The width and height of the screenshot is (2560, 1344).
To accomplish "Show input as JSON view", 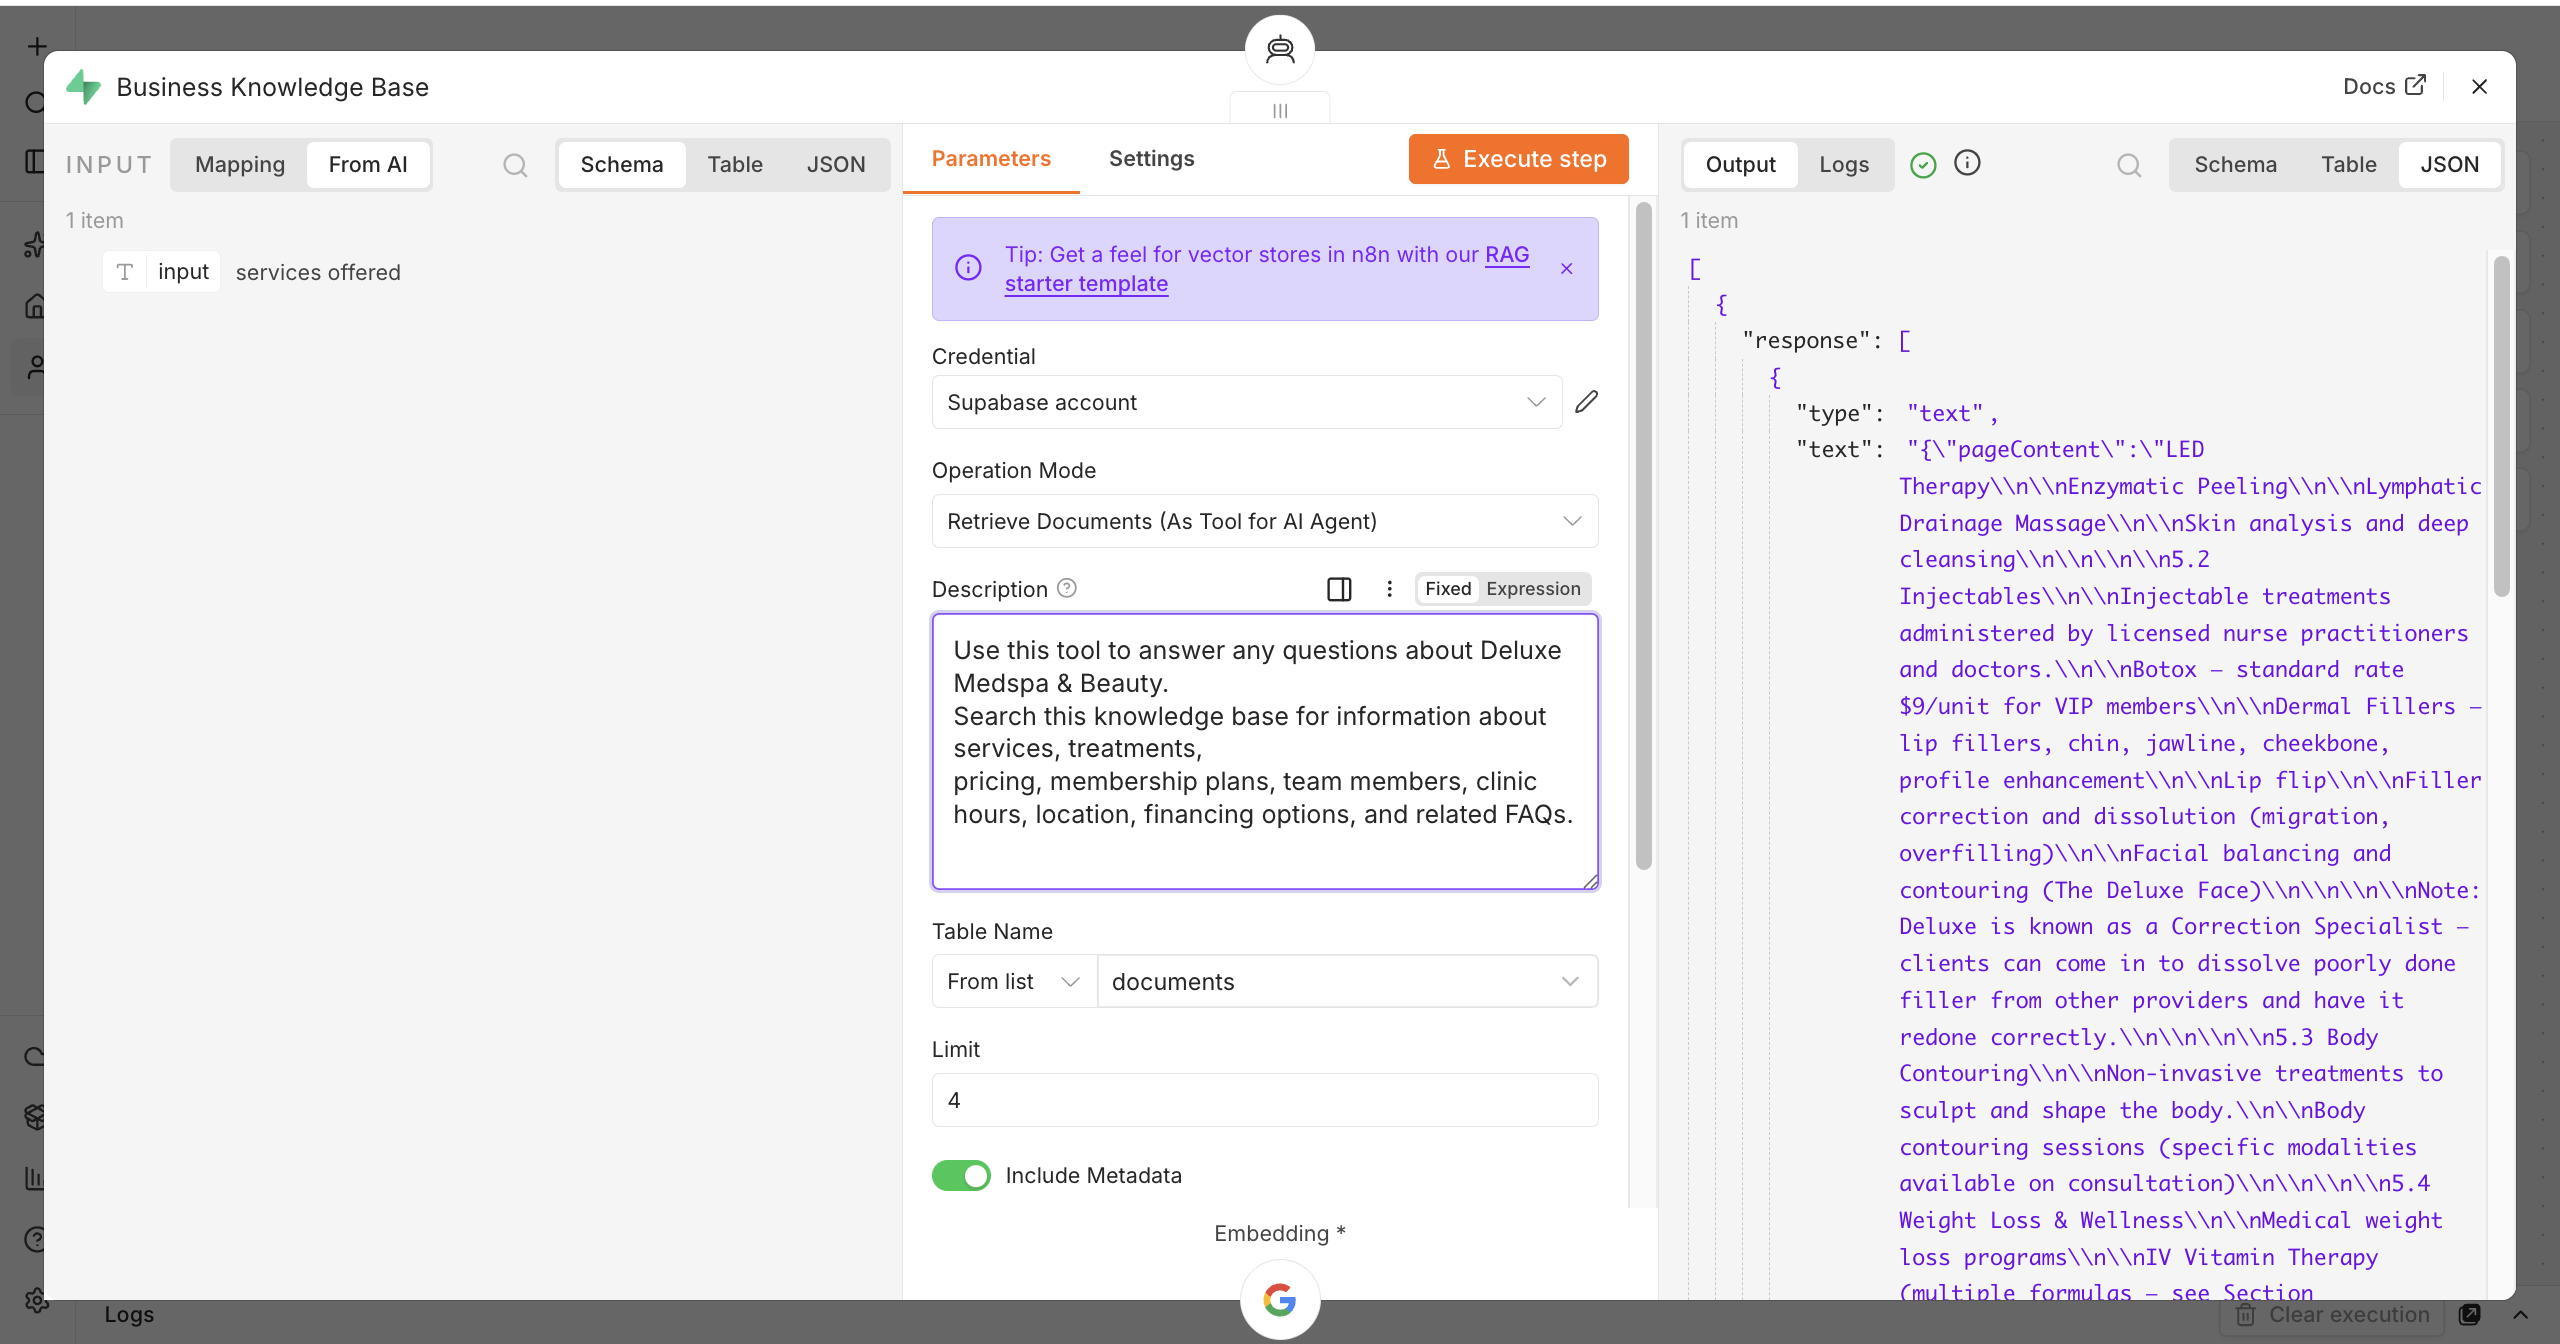I will click(836, 165).
